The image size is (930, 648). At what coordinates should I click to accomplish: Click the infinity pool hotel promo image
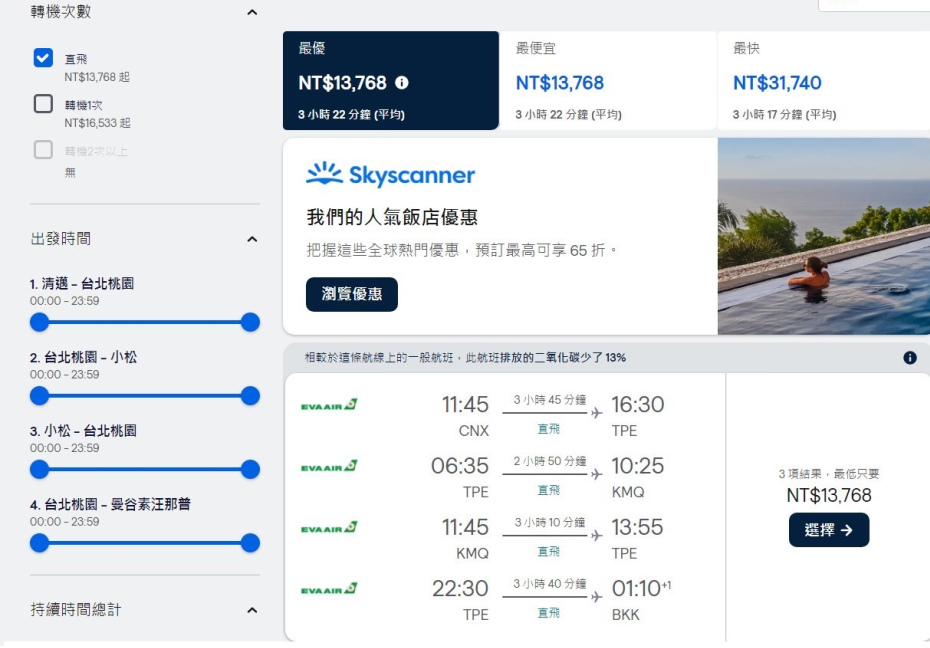click(824, 237)
